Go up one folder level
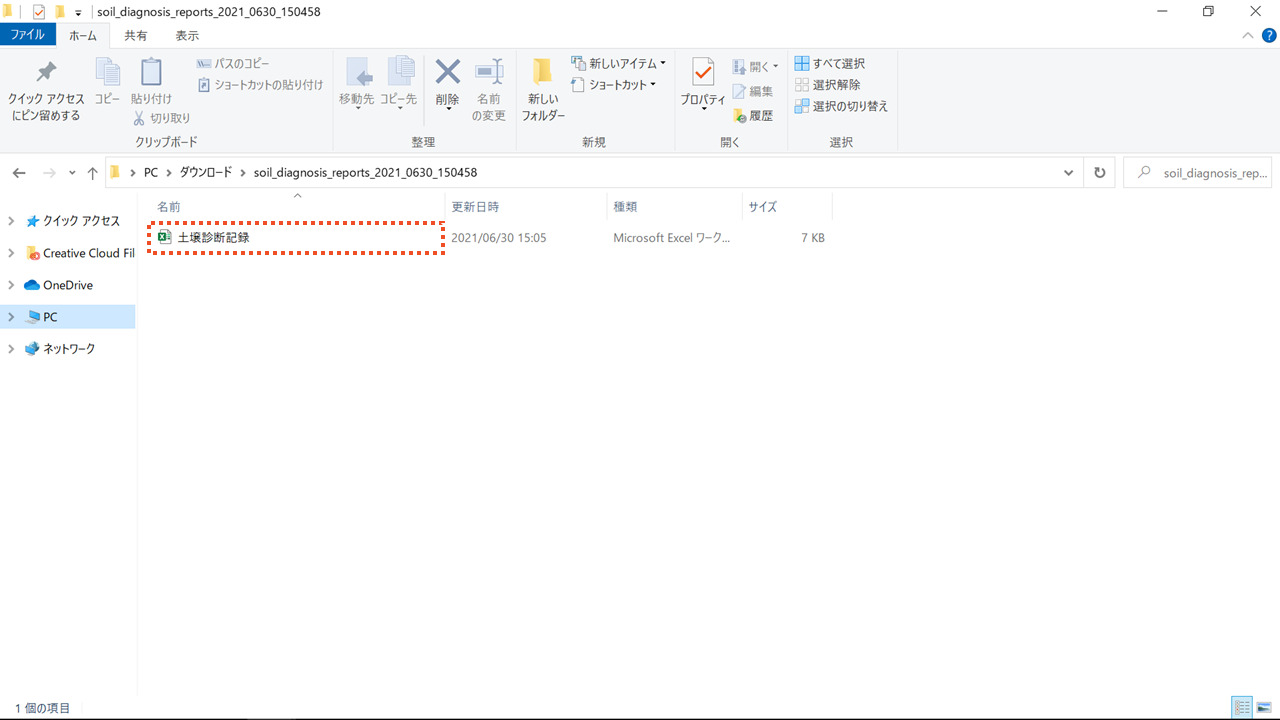Screen dimensions: 1280x720 tap(93, 173)
